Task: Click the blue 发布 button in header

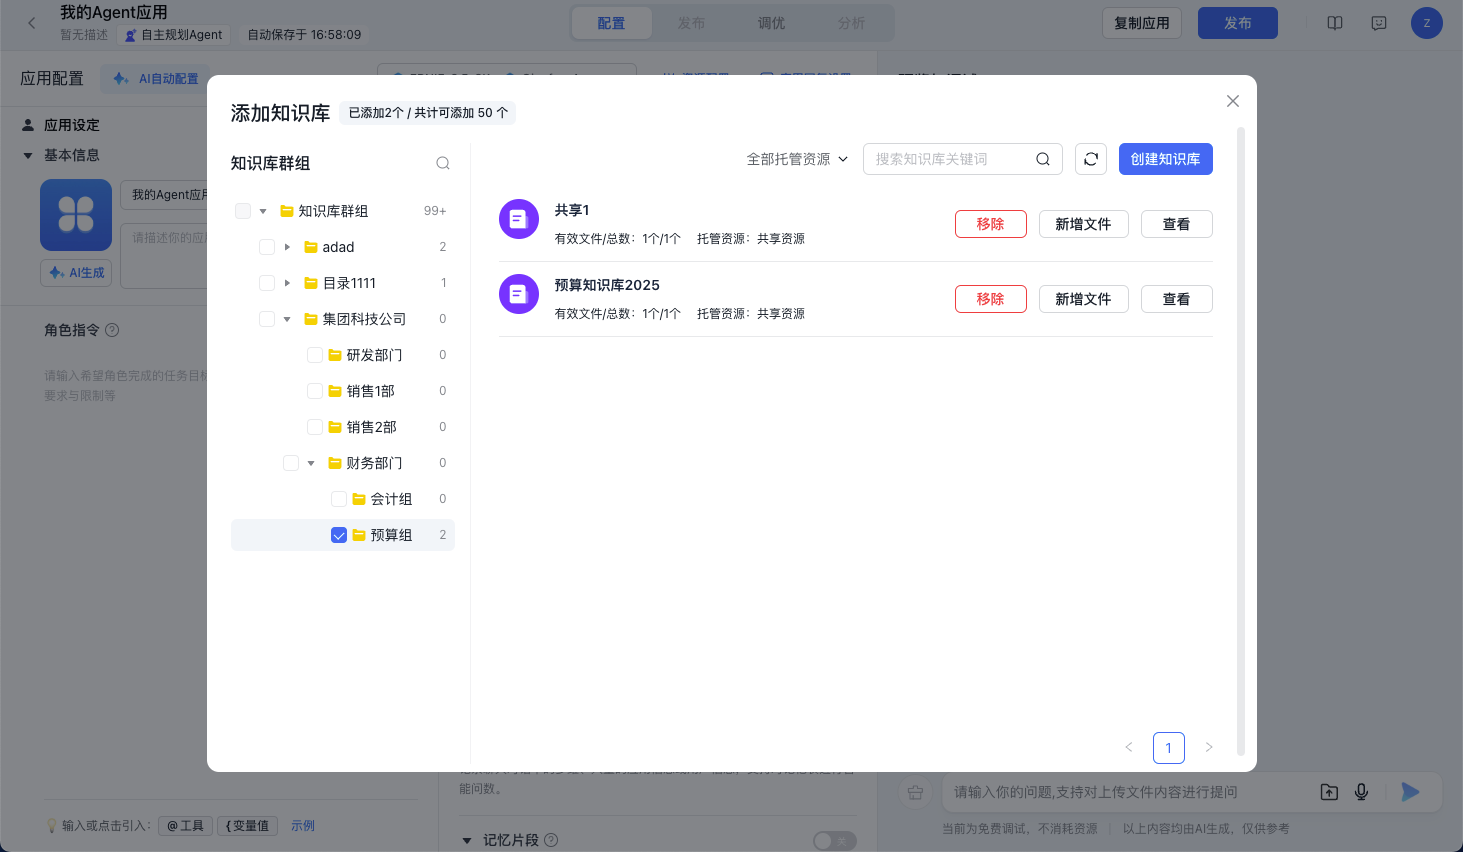Action: [1238, 23]
